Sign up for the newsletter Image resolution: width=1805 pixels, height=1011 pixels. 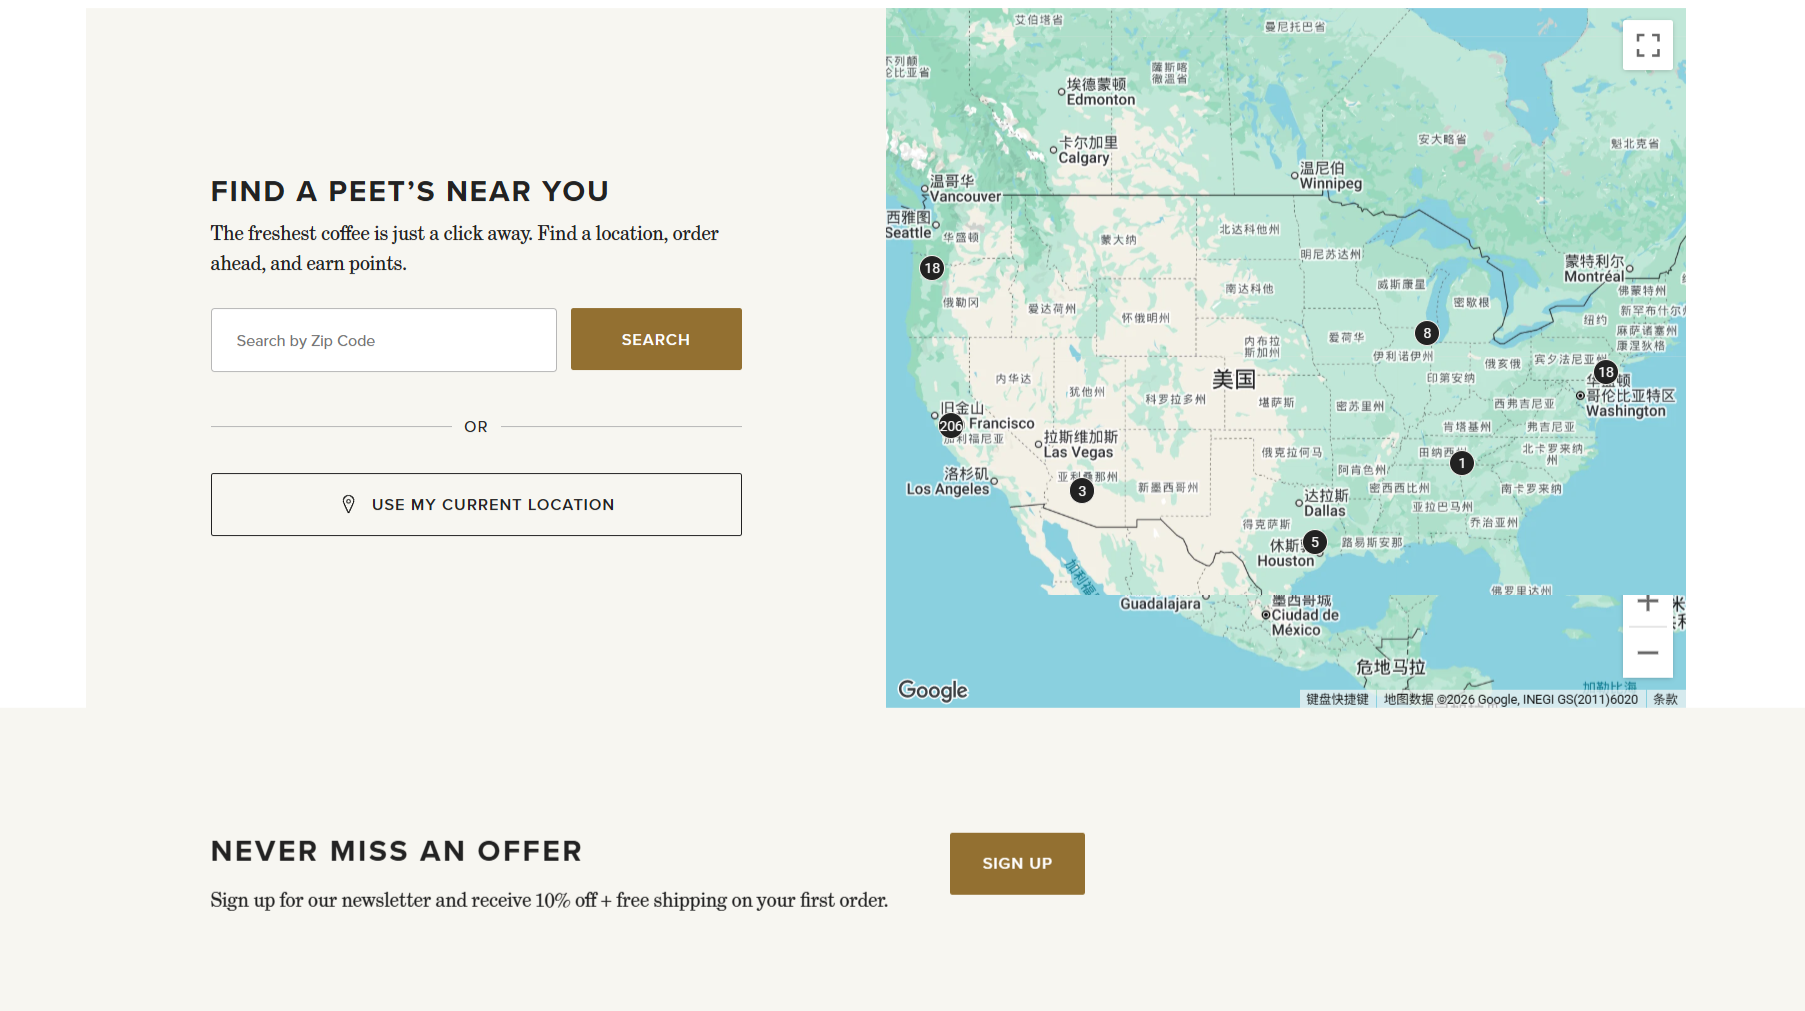(1017, 863)
